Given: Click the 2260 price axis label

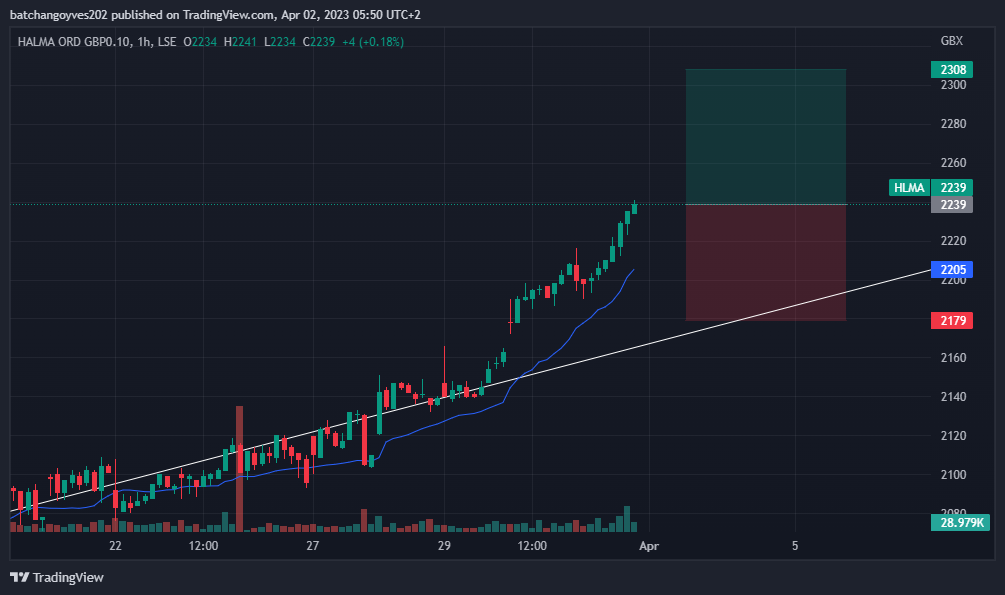Looking at the screenshot, I should click(x=953, y=162).
